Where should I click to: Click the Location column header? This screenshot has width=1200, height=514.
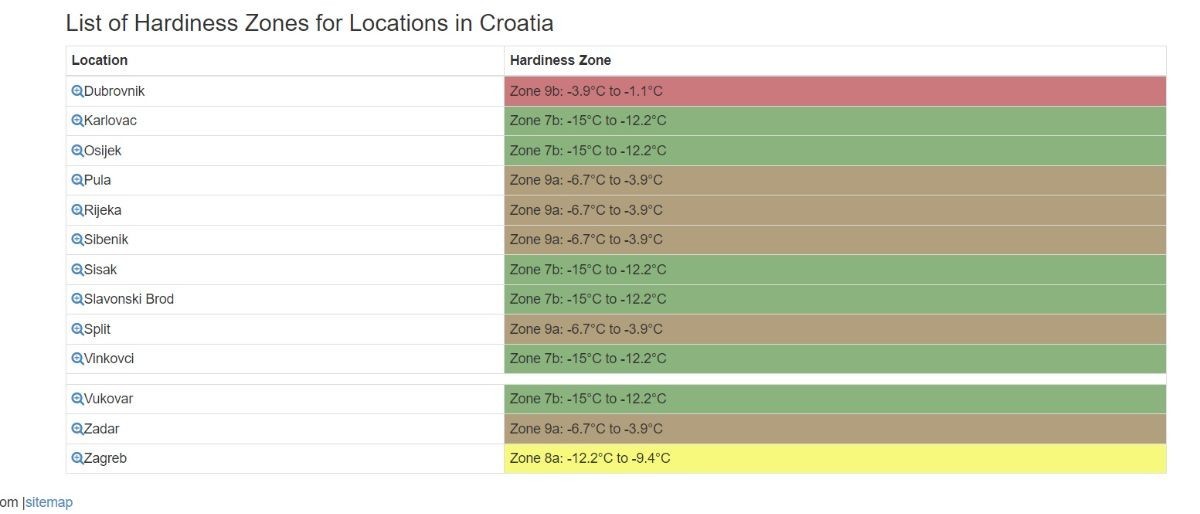[100, 60]
